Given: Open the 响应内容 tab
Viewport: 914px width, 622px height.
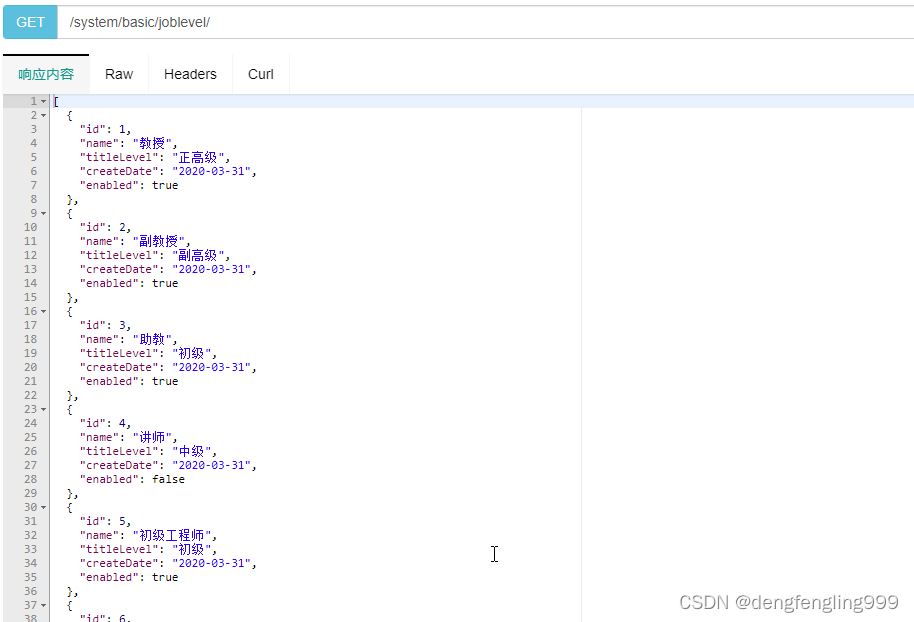Looking at the screenshot, I should 46,74.
